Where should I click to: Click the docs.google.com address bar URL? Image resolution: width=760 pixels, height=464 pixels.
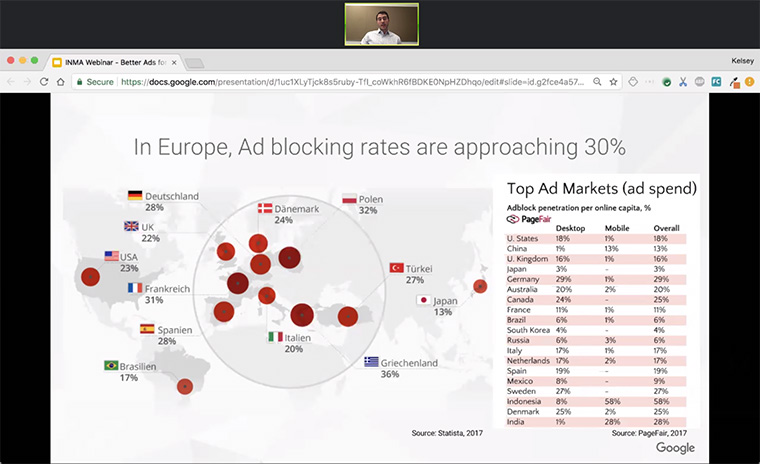[352, 82]
